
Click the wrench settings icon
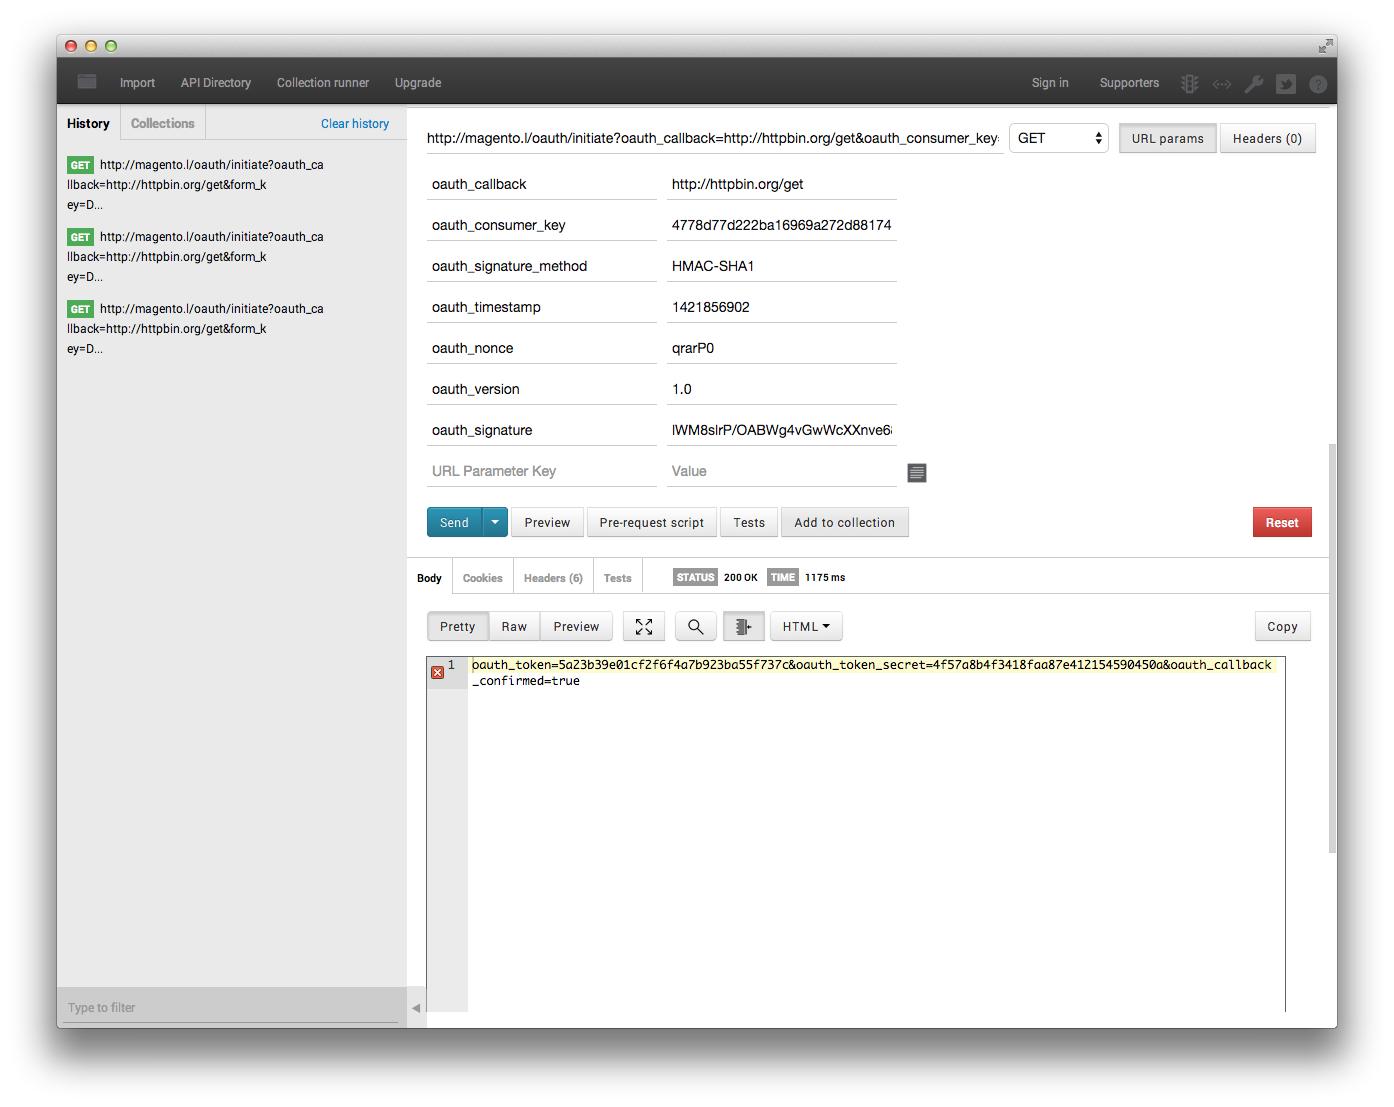(1254, 84)
